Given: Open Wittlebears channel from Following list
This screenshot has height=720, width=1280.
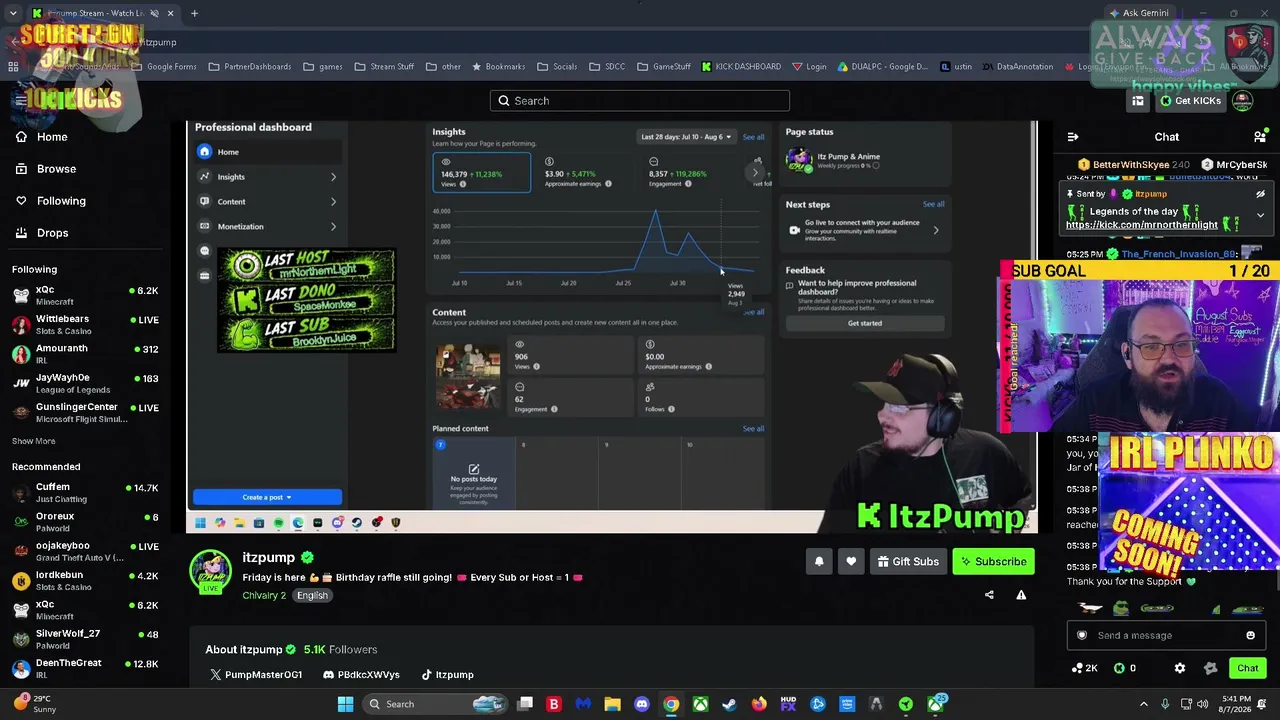Looking at the screenshot, I should click(x=84, y=325).
